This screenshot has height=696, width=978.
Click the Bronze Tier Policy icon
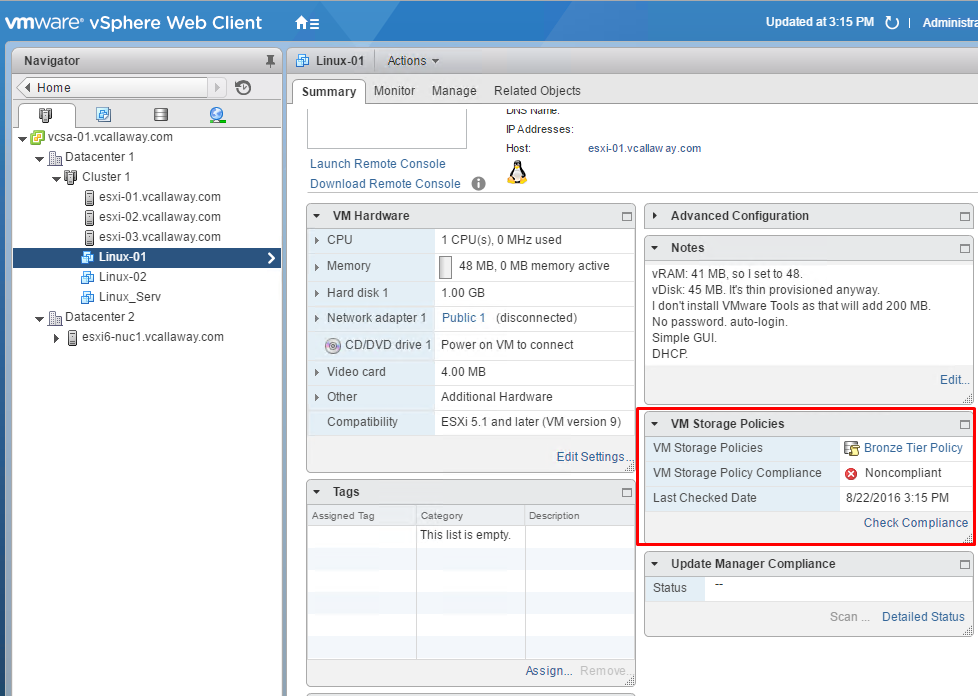tap(851, 448)
